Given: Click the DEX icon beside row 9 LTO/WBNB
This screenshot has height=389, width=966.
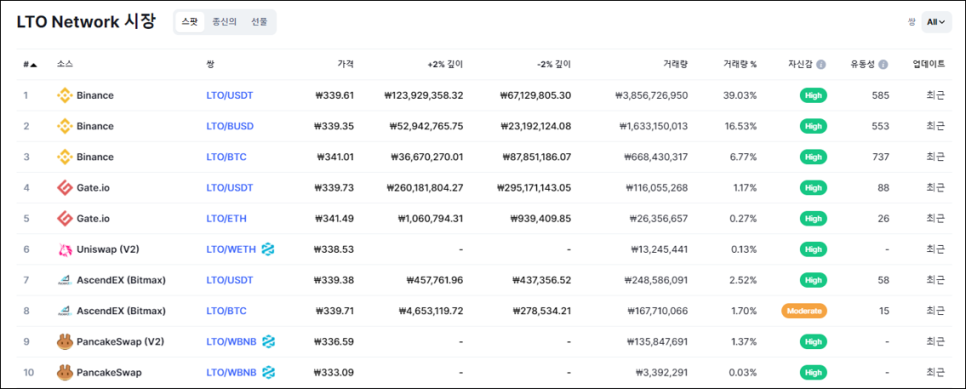Looking at the screenshot, I should click(268, 342).
